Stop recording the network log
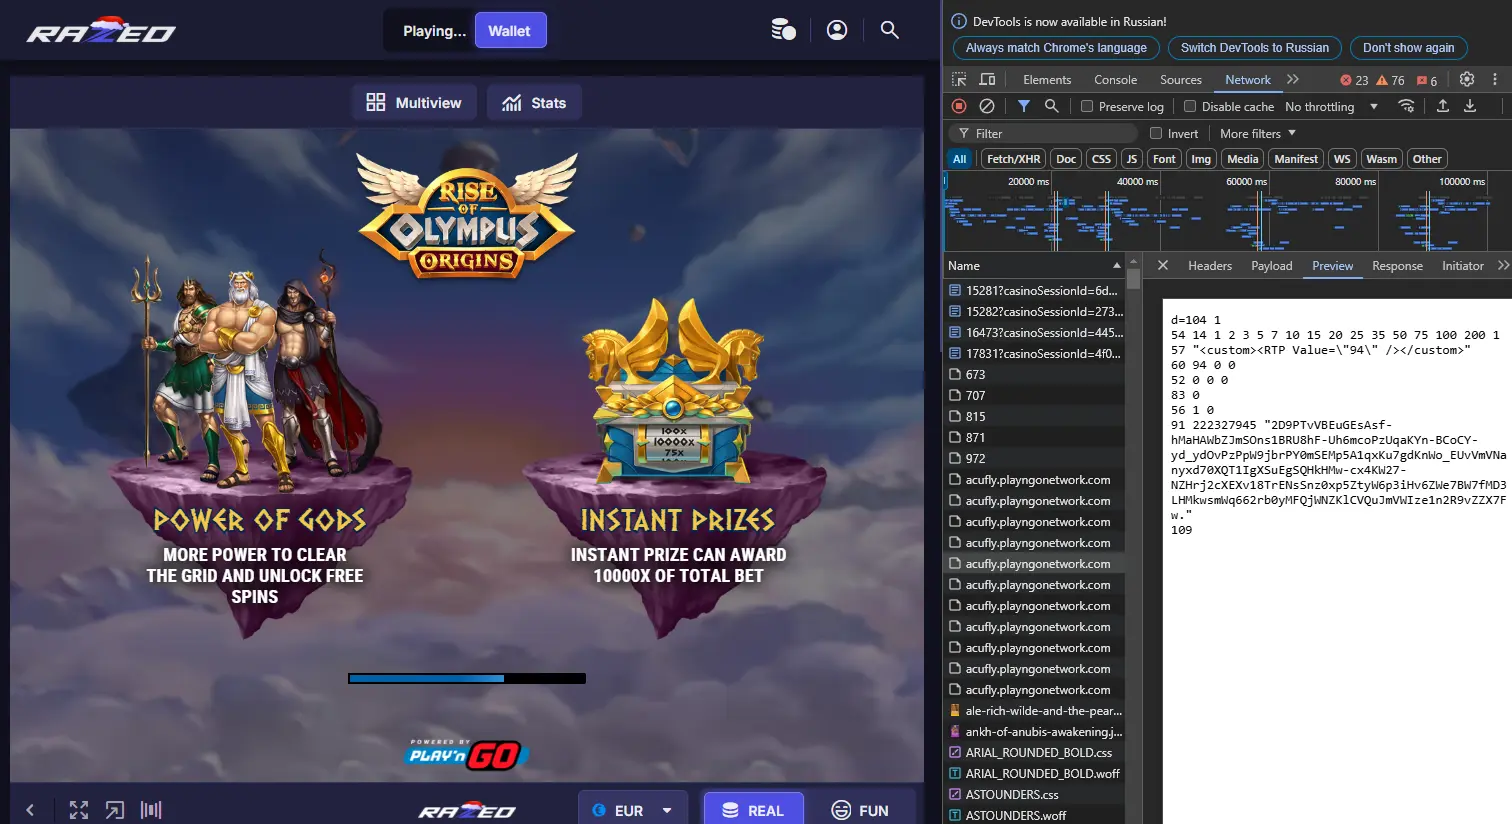The height and width of the screenshot is (824, 1512). click(x=959, y=106)
